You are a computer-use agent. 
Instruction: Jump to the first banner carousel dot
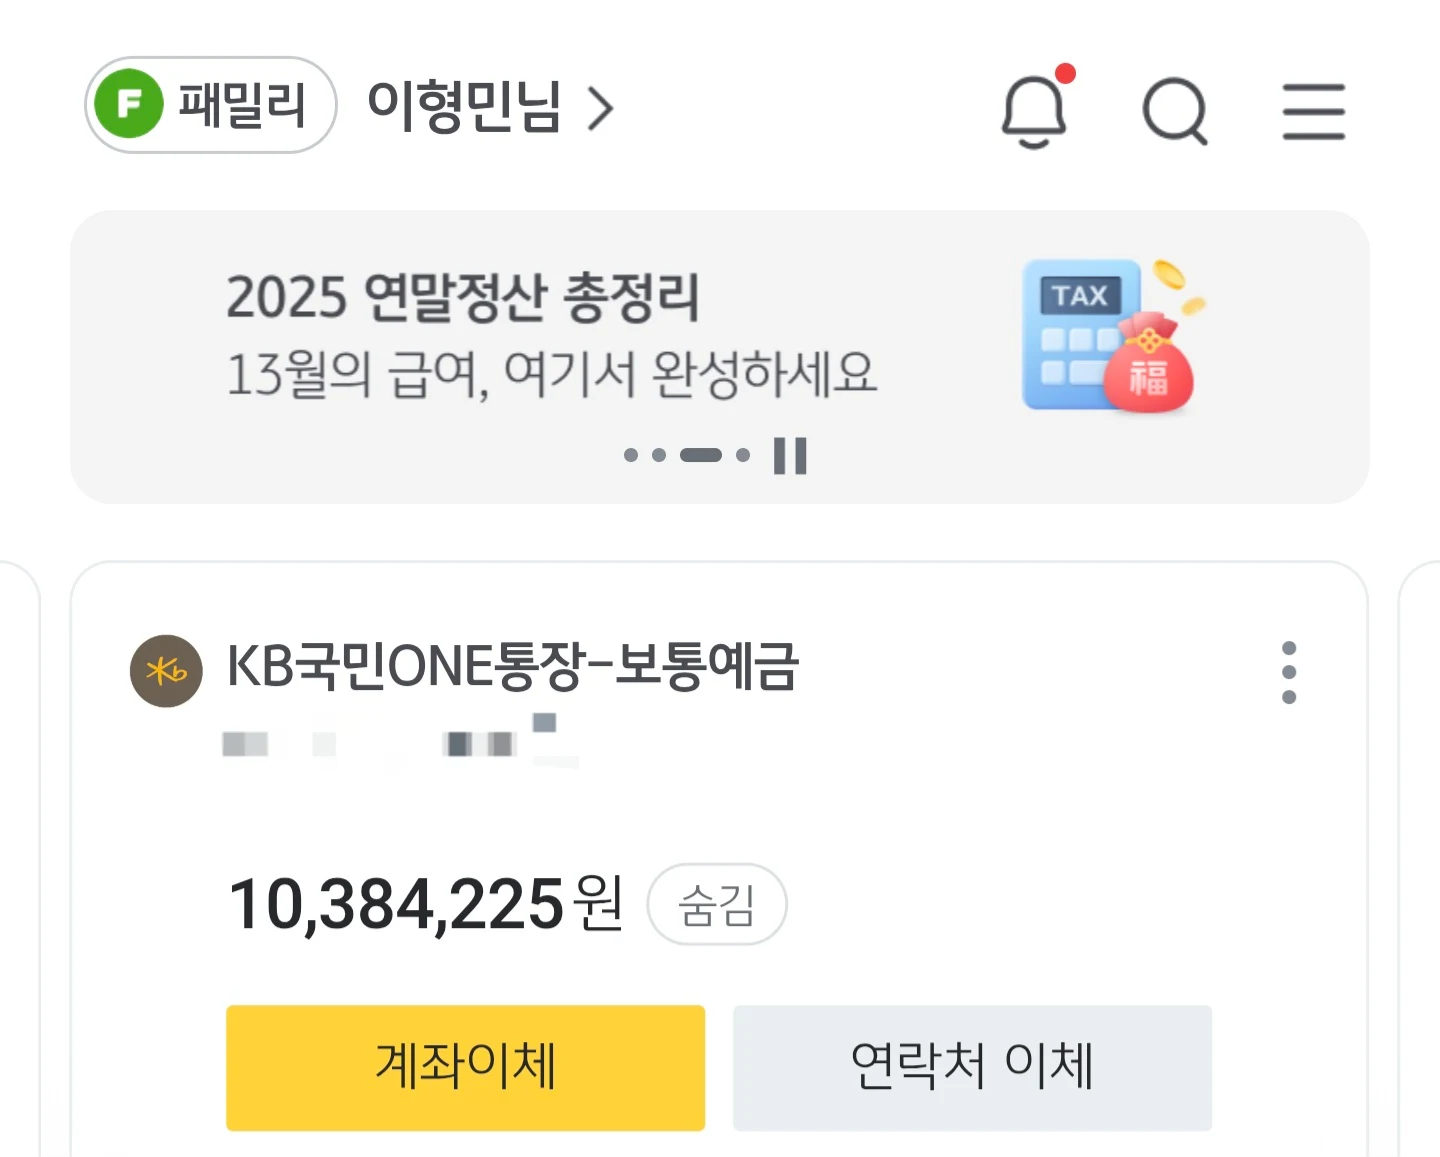(x=631, y=456)
